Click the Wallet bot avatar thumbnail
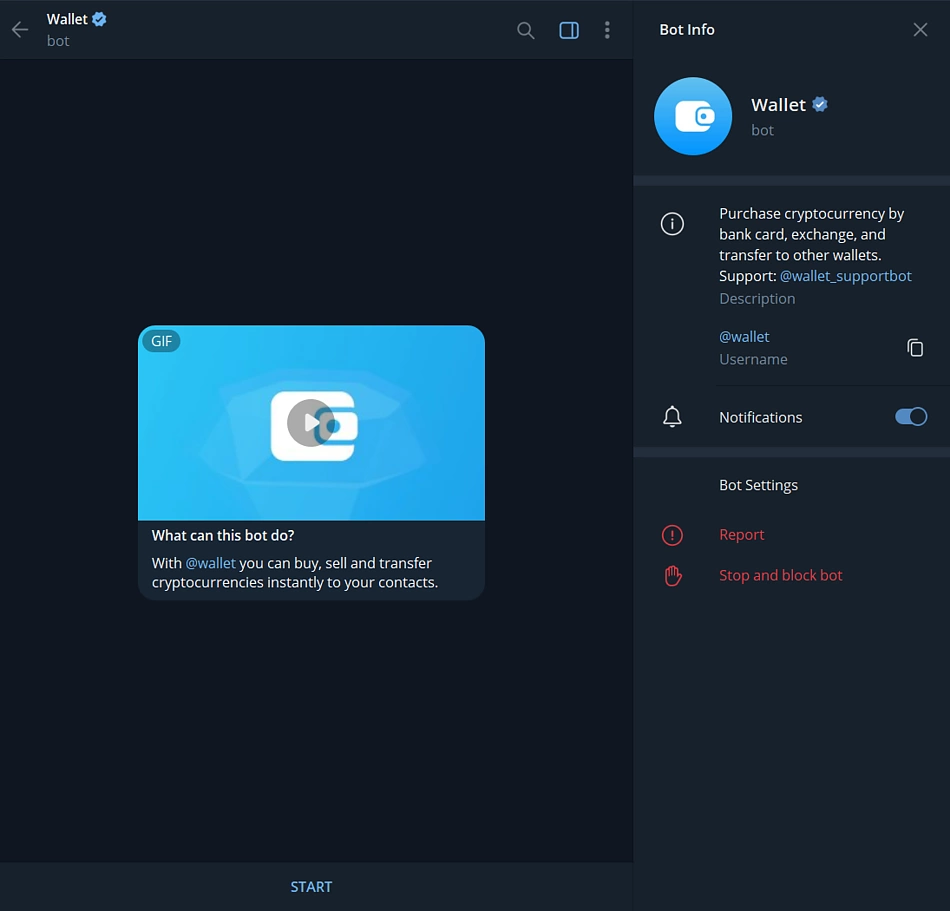The height and width of the screenshot is (911, 950). coord(693,116)
